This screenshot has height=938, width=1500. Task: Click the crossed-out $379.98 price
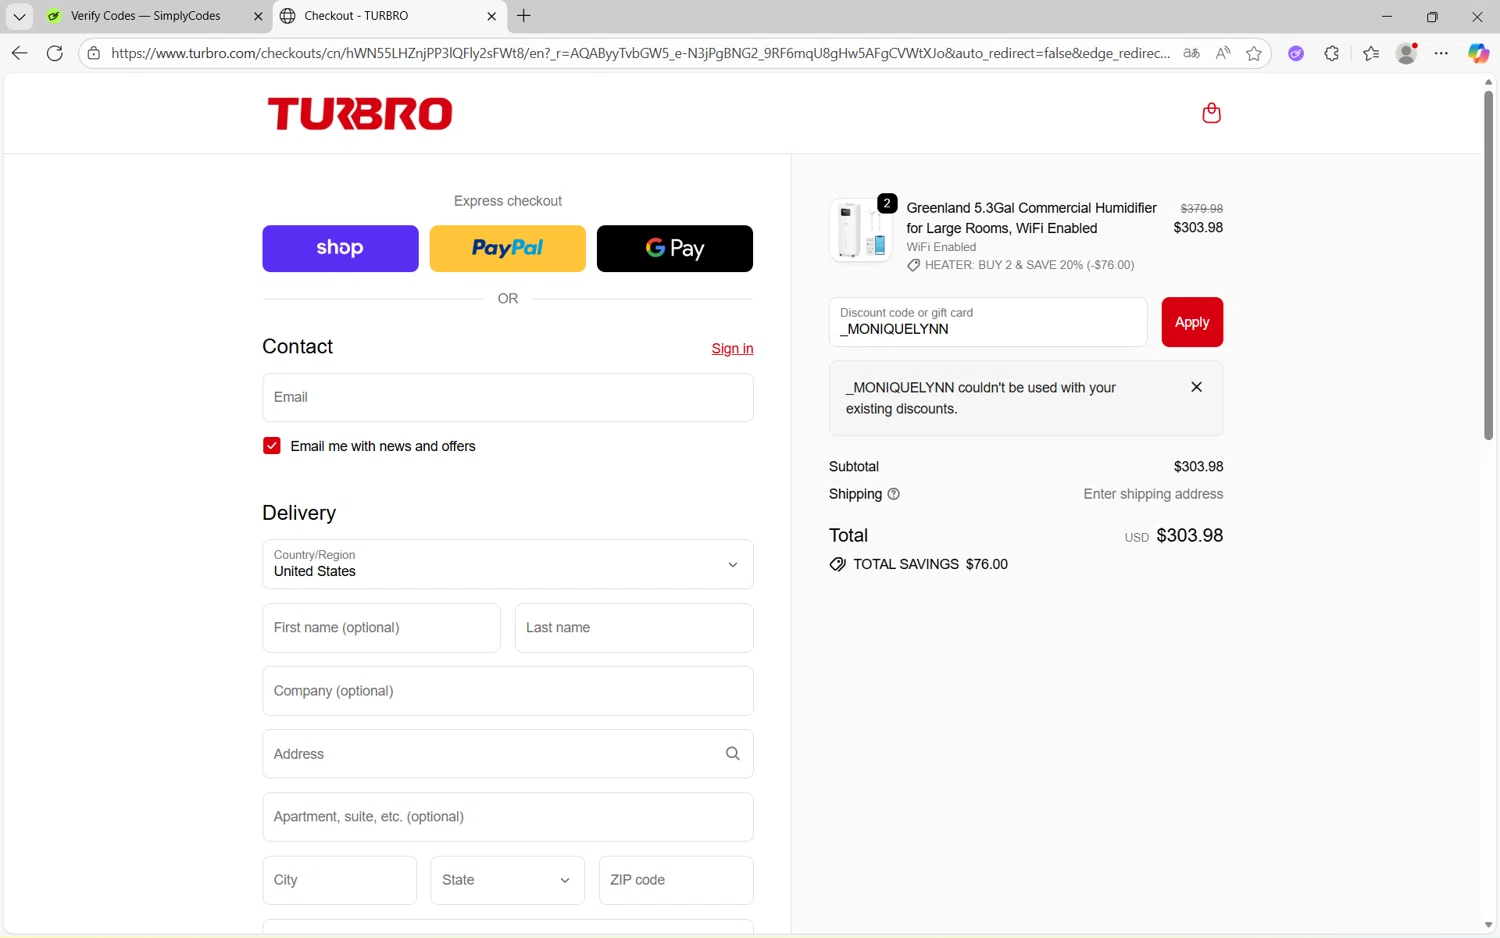coord(1201,208)
